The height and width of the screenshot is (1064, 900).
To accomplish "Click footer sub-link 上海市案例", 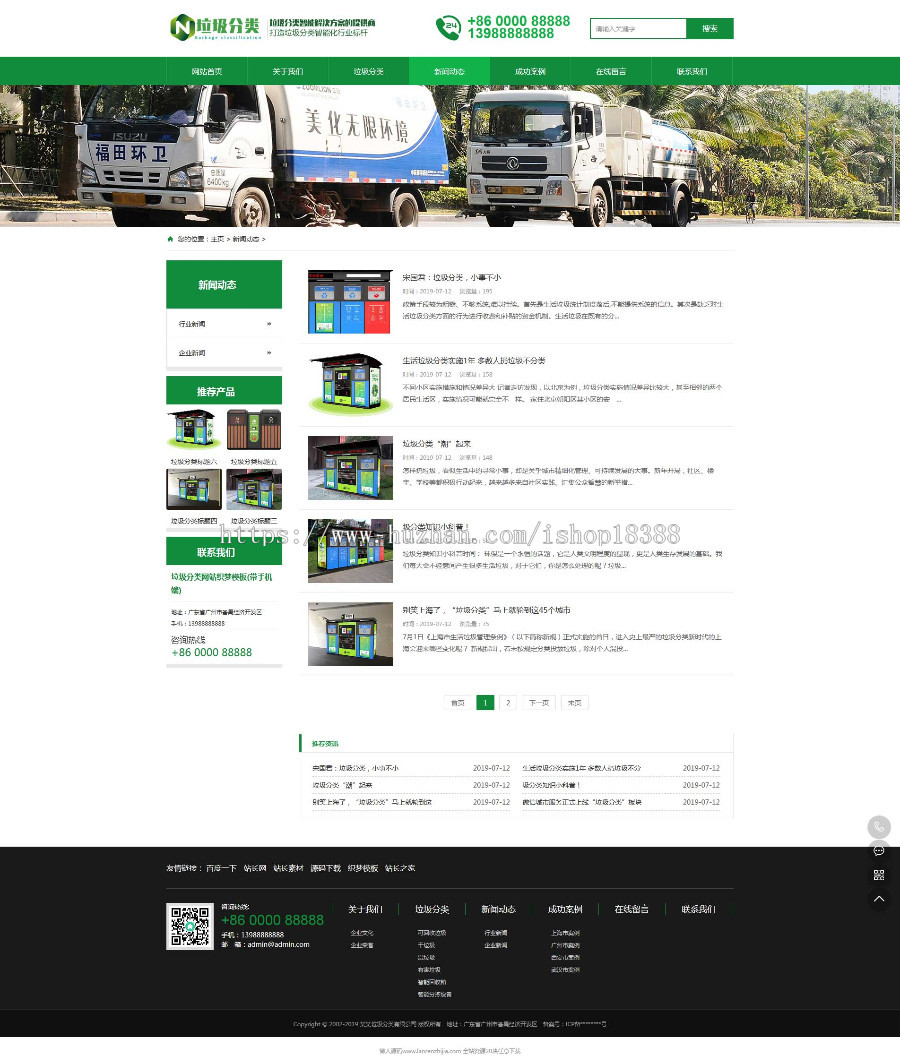I will (x=565, y=933).
